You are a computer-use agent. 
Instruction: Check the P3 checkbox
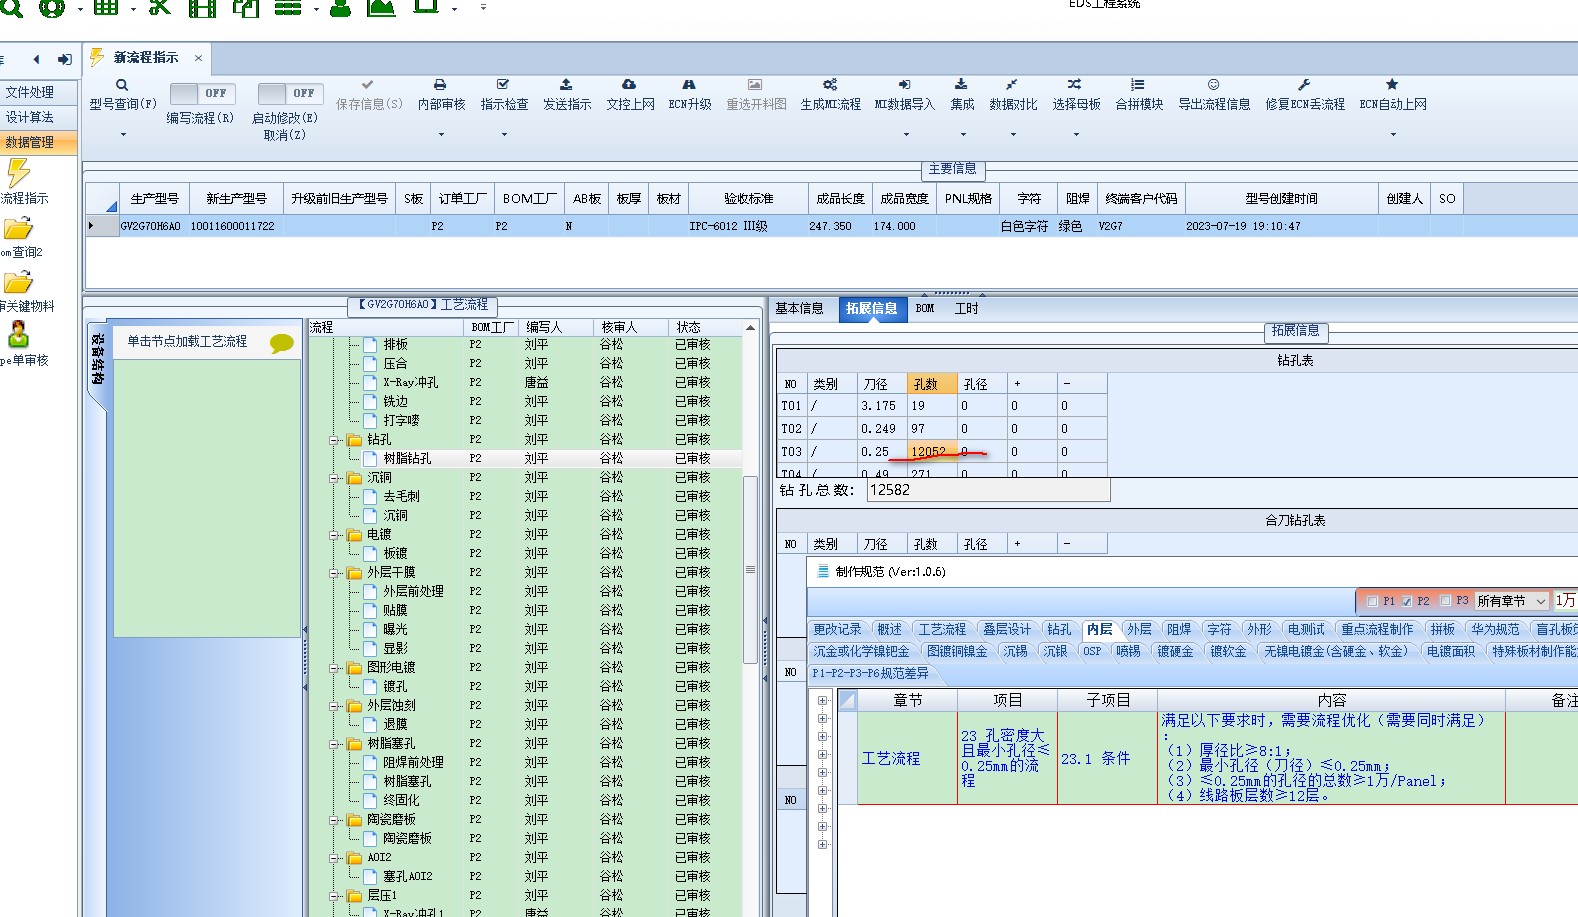pos(1445,601)
